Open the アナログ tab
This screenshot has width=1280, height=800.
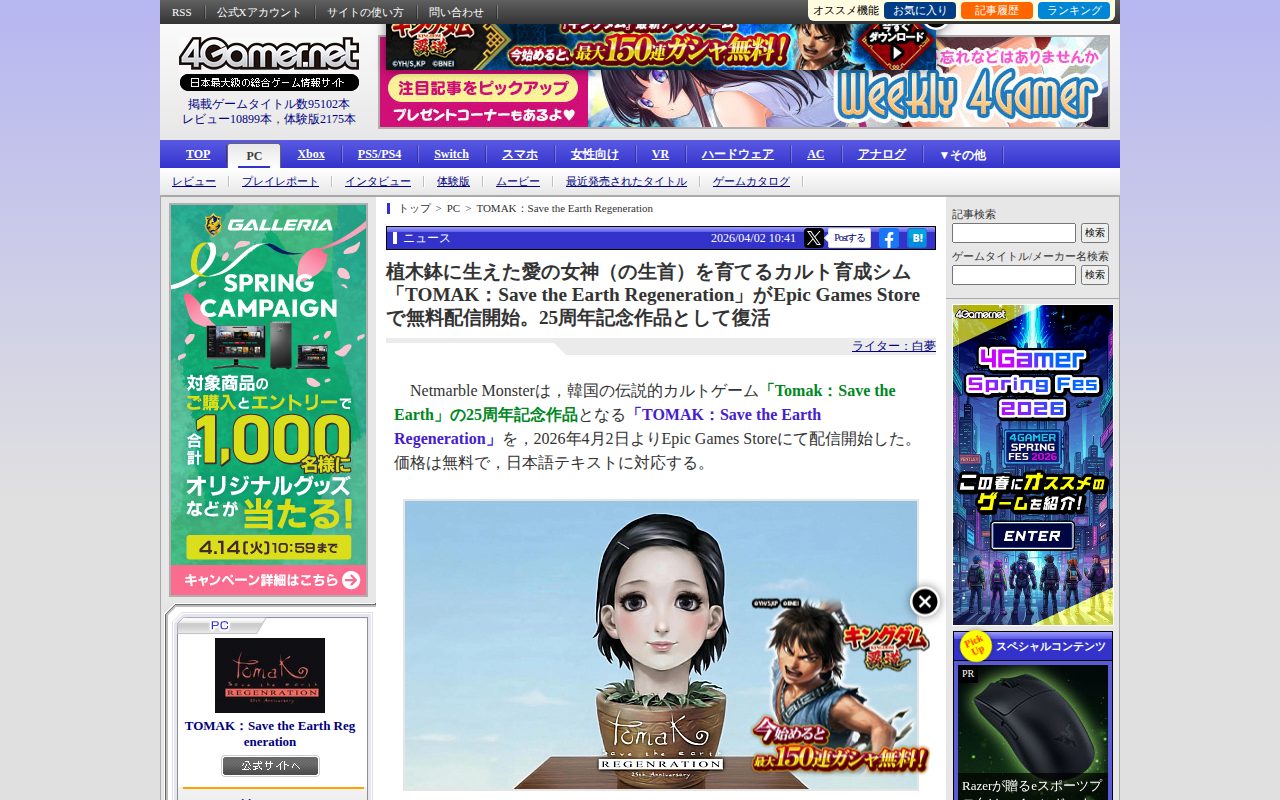click(882, 154)
